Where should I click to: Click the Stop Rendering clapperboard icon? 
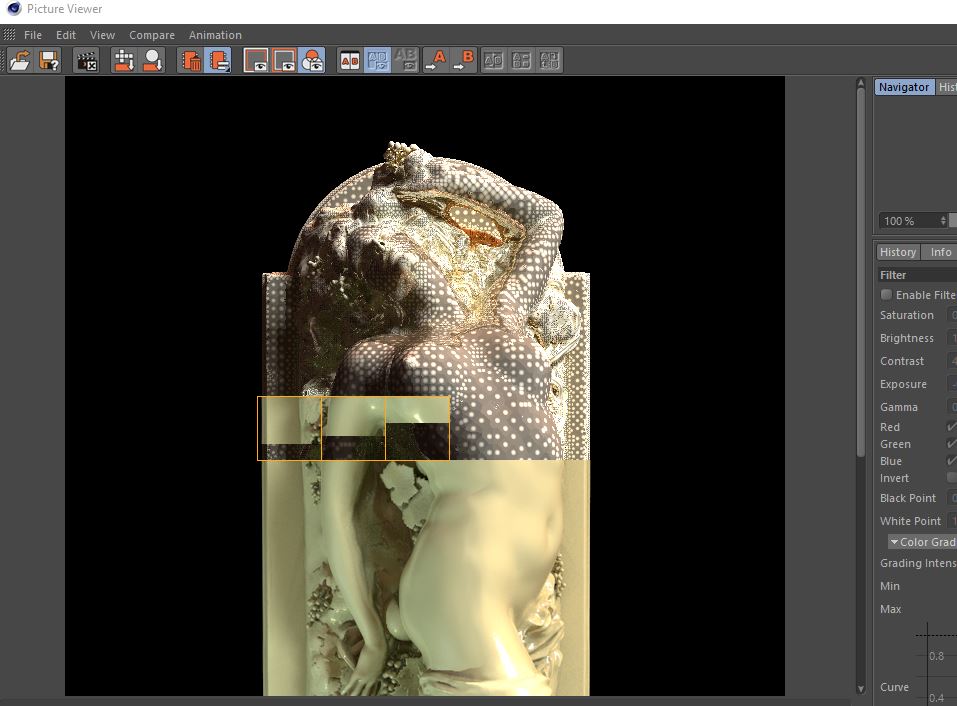click(x=86, y=60)
